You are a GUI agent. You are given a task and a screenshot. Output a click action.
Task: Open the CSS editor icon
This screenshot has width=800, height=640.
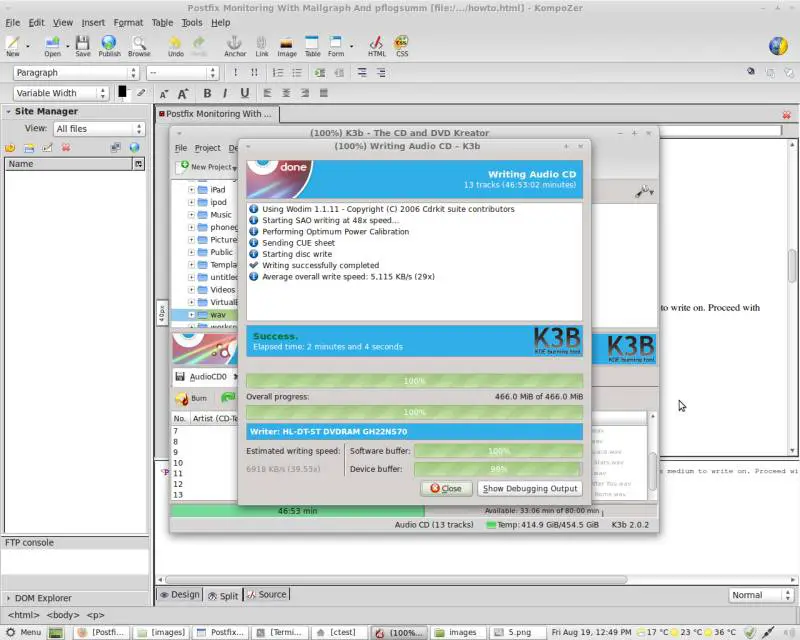point(402,45)
